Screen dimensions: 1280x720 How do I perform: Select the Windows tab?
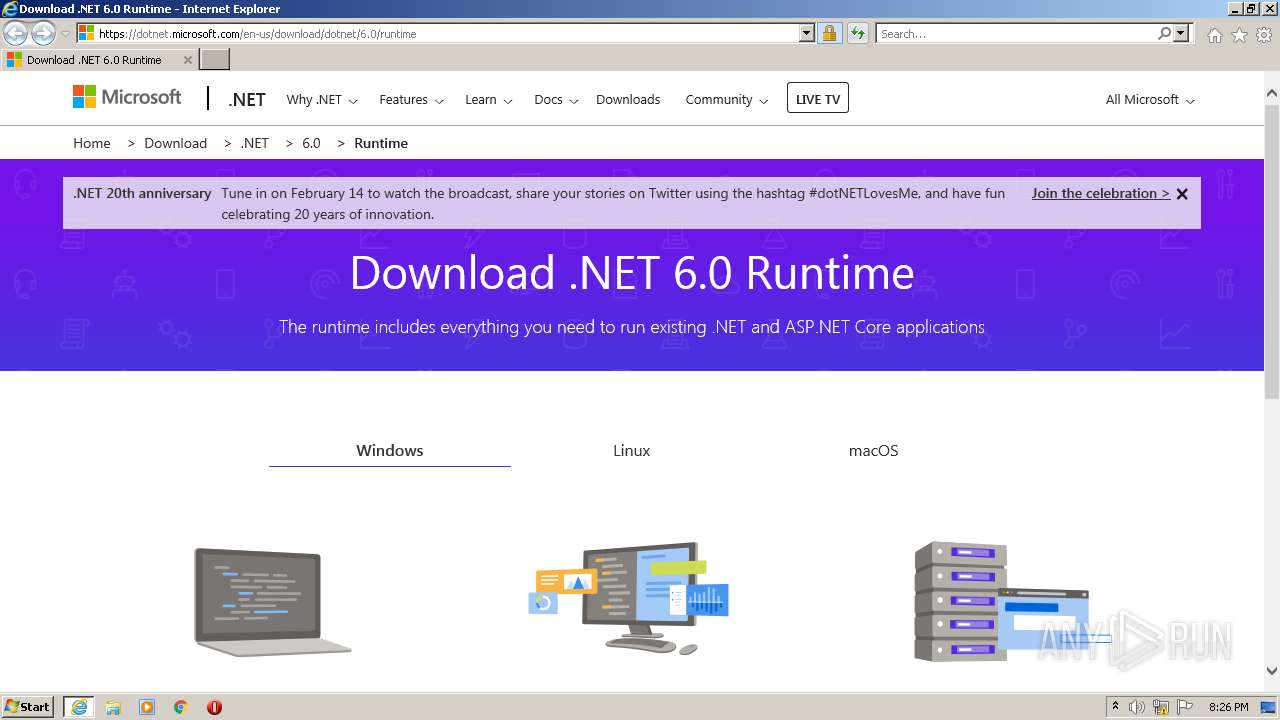point(390,451)
